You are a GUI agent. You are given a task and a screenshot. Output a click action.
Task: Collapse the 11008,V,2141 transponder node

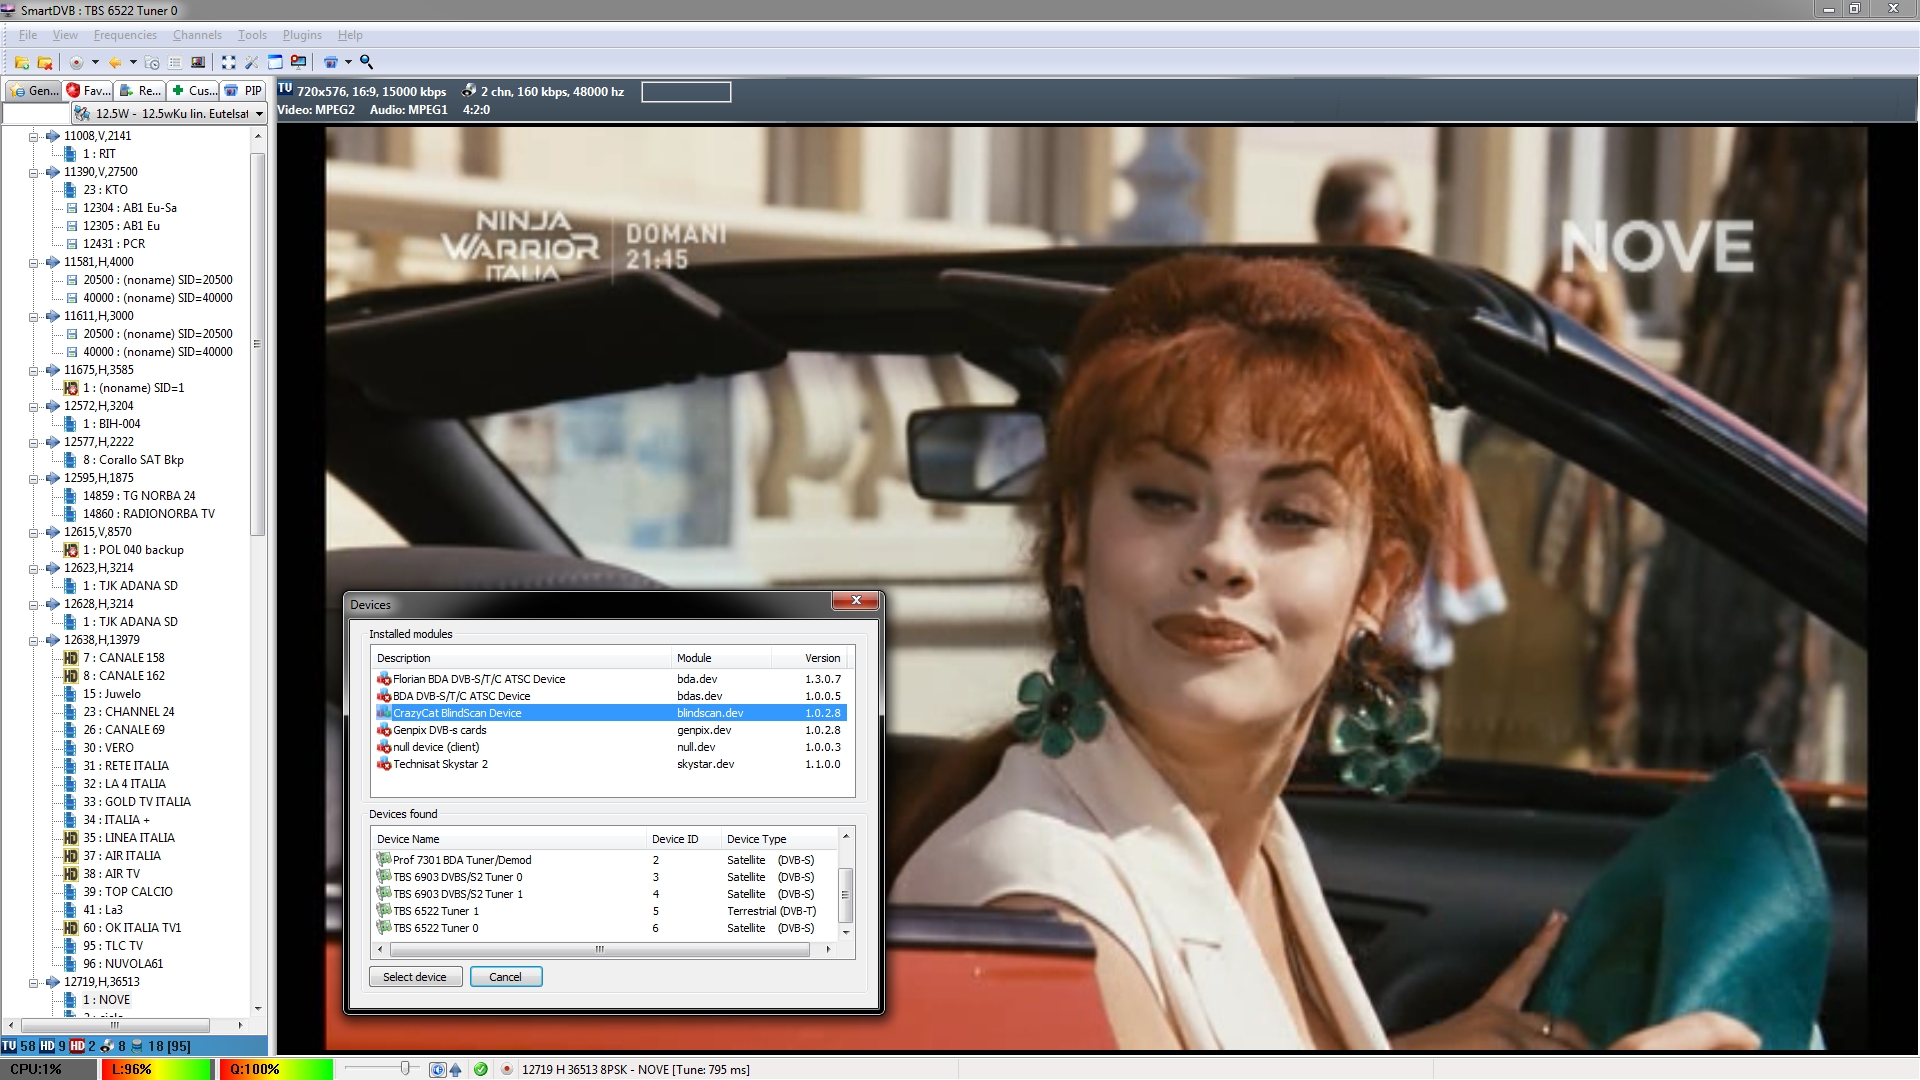pos(33,136)
